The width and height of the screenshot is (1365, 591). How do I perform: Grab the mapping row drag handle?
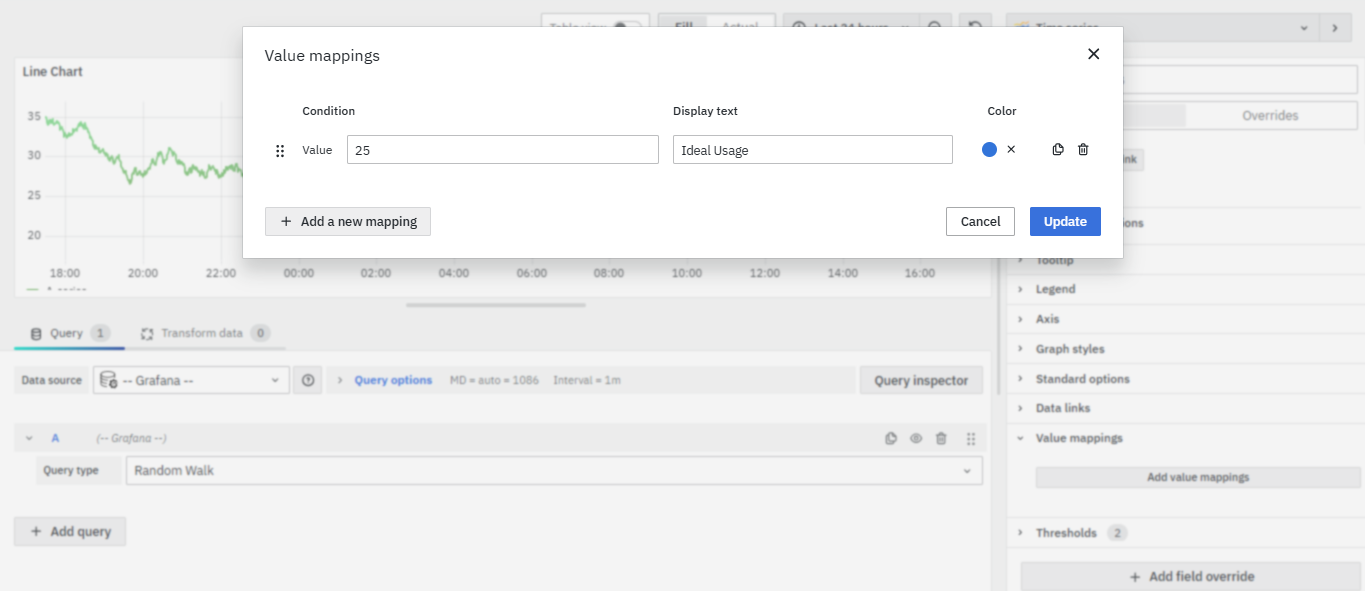tap(280, 151)
